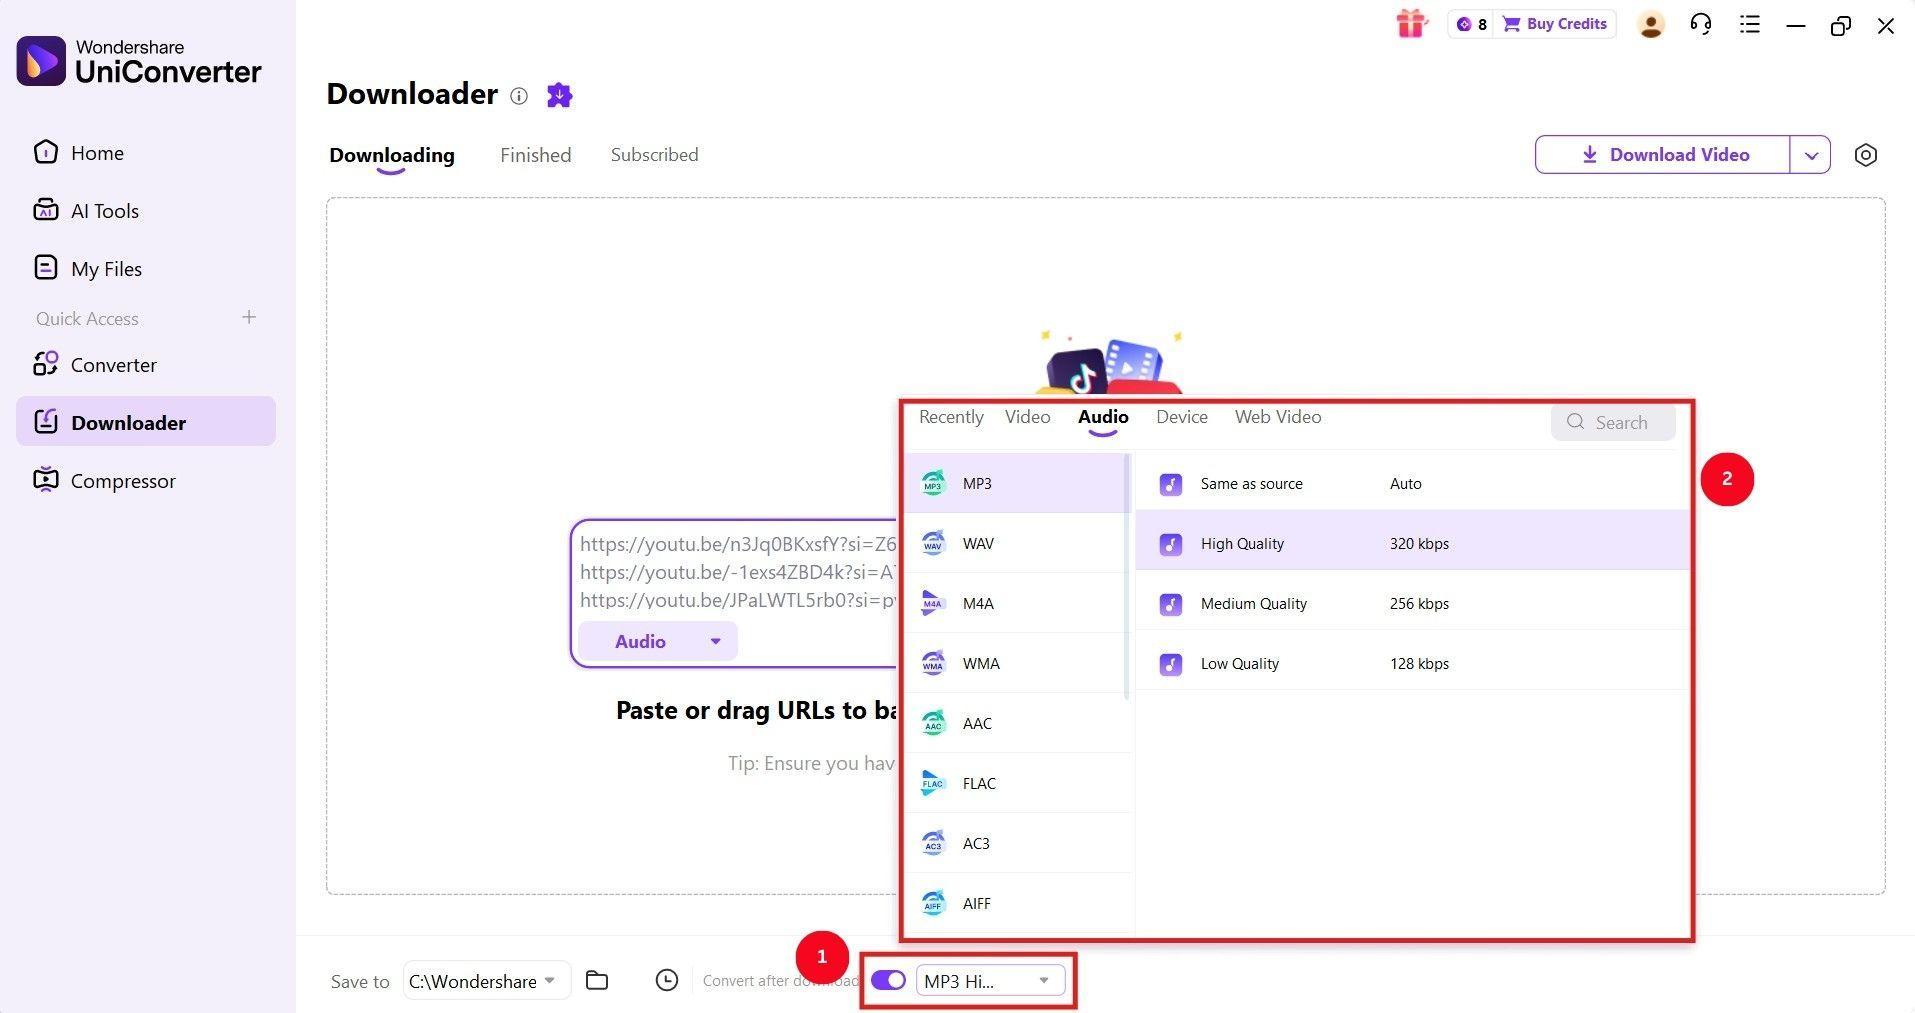Open support via the headset icon
This screenshot has width=1915, height=1013.
(1700, 24)
